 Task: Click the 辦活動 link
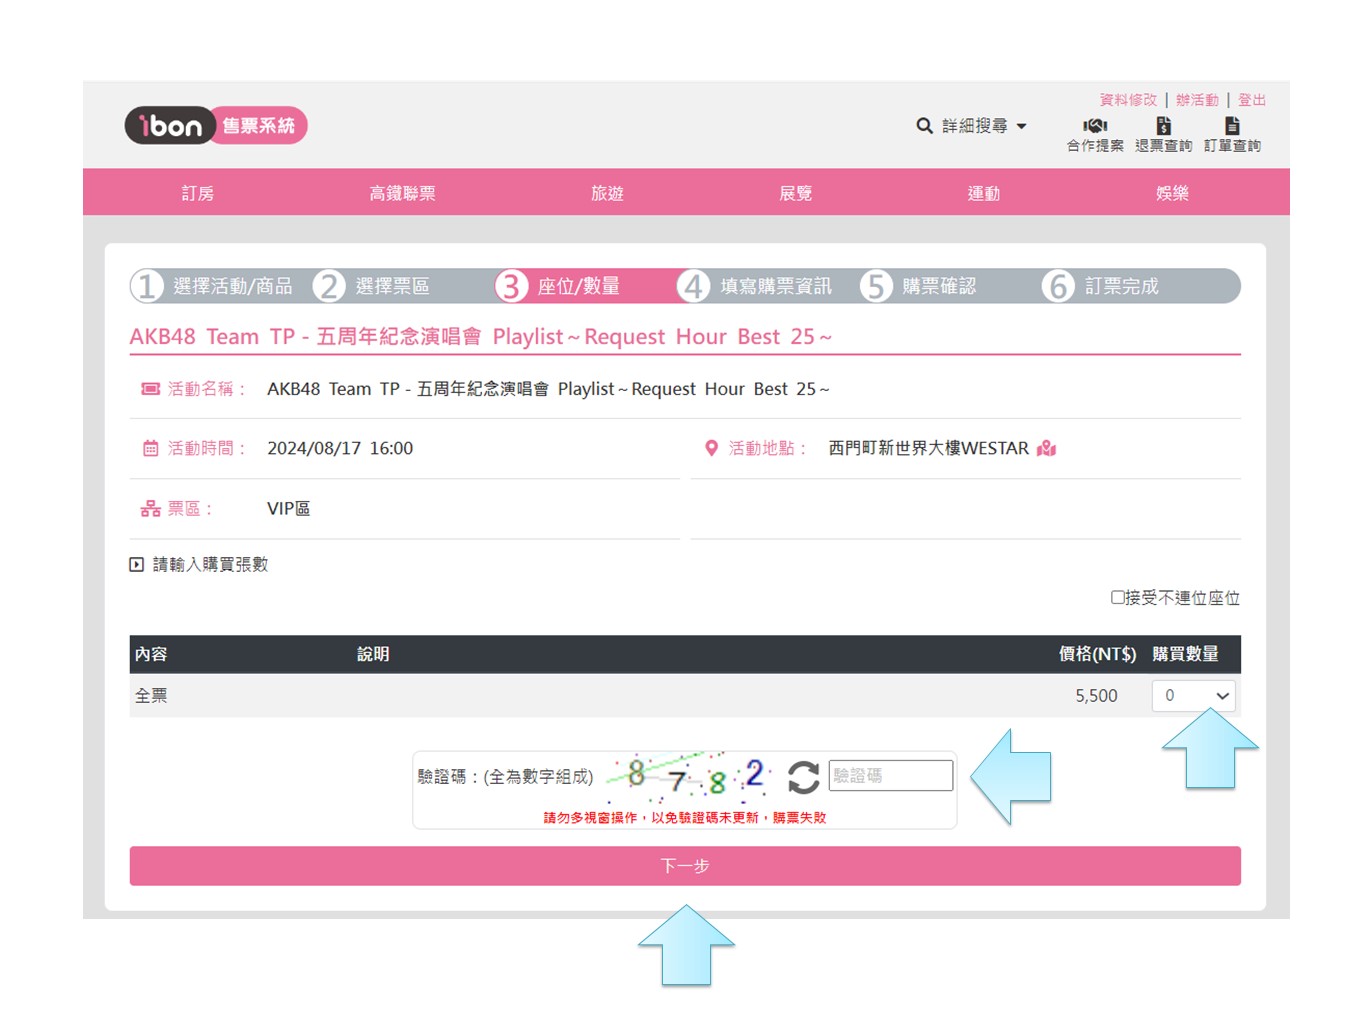(x=1197, y=100)
